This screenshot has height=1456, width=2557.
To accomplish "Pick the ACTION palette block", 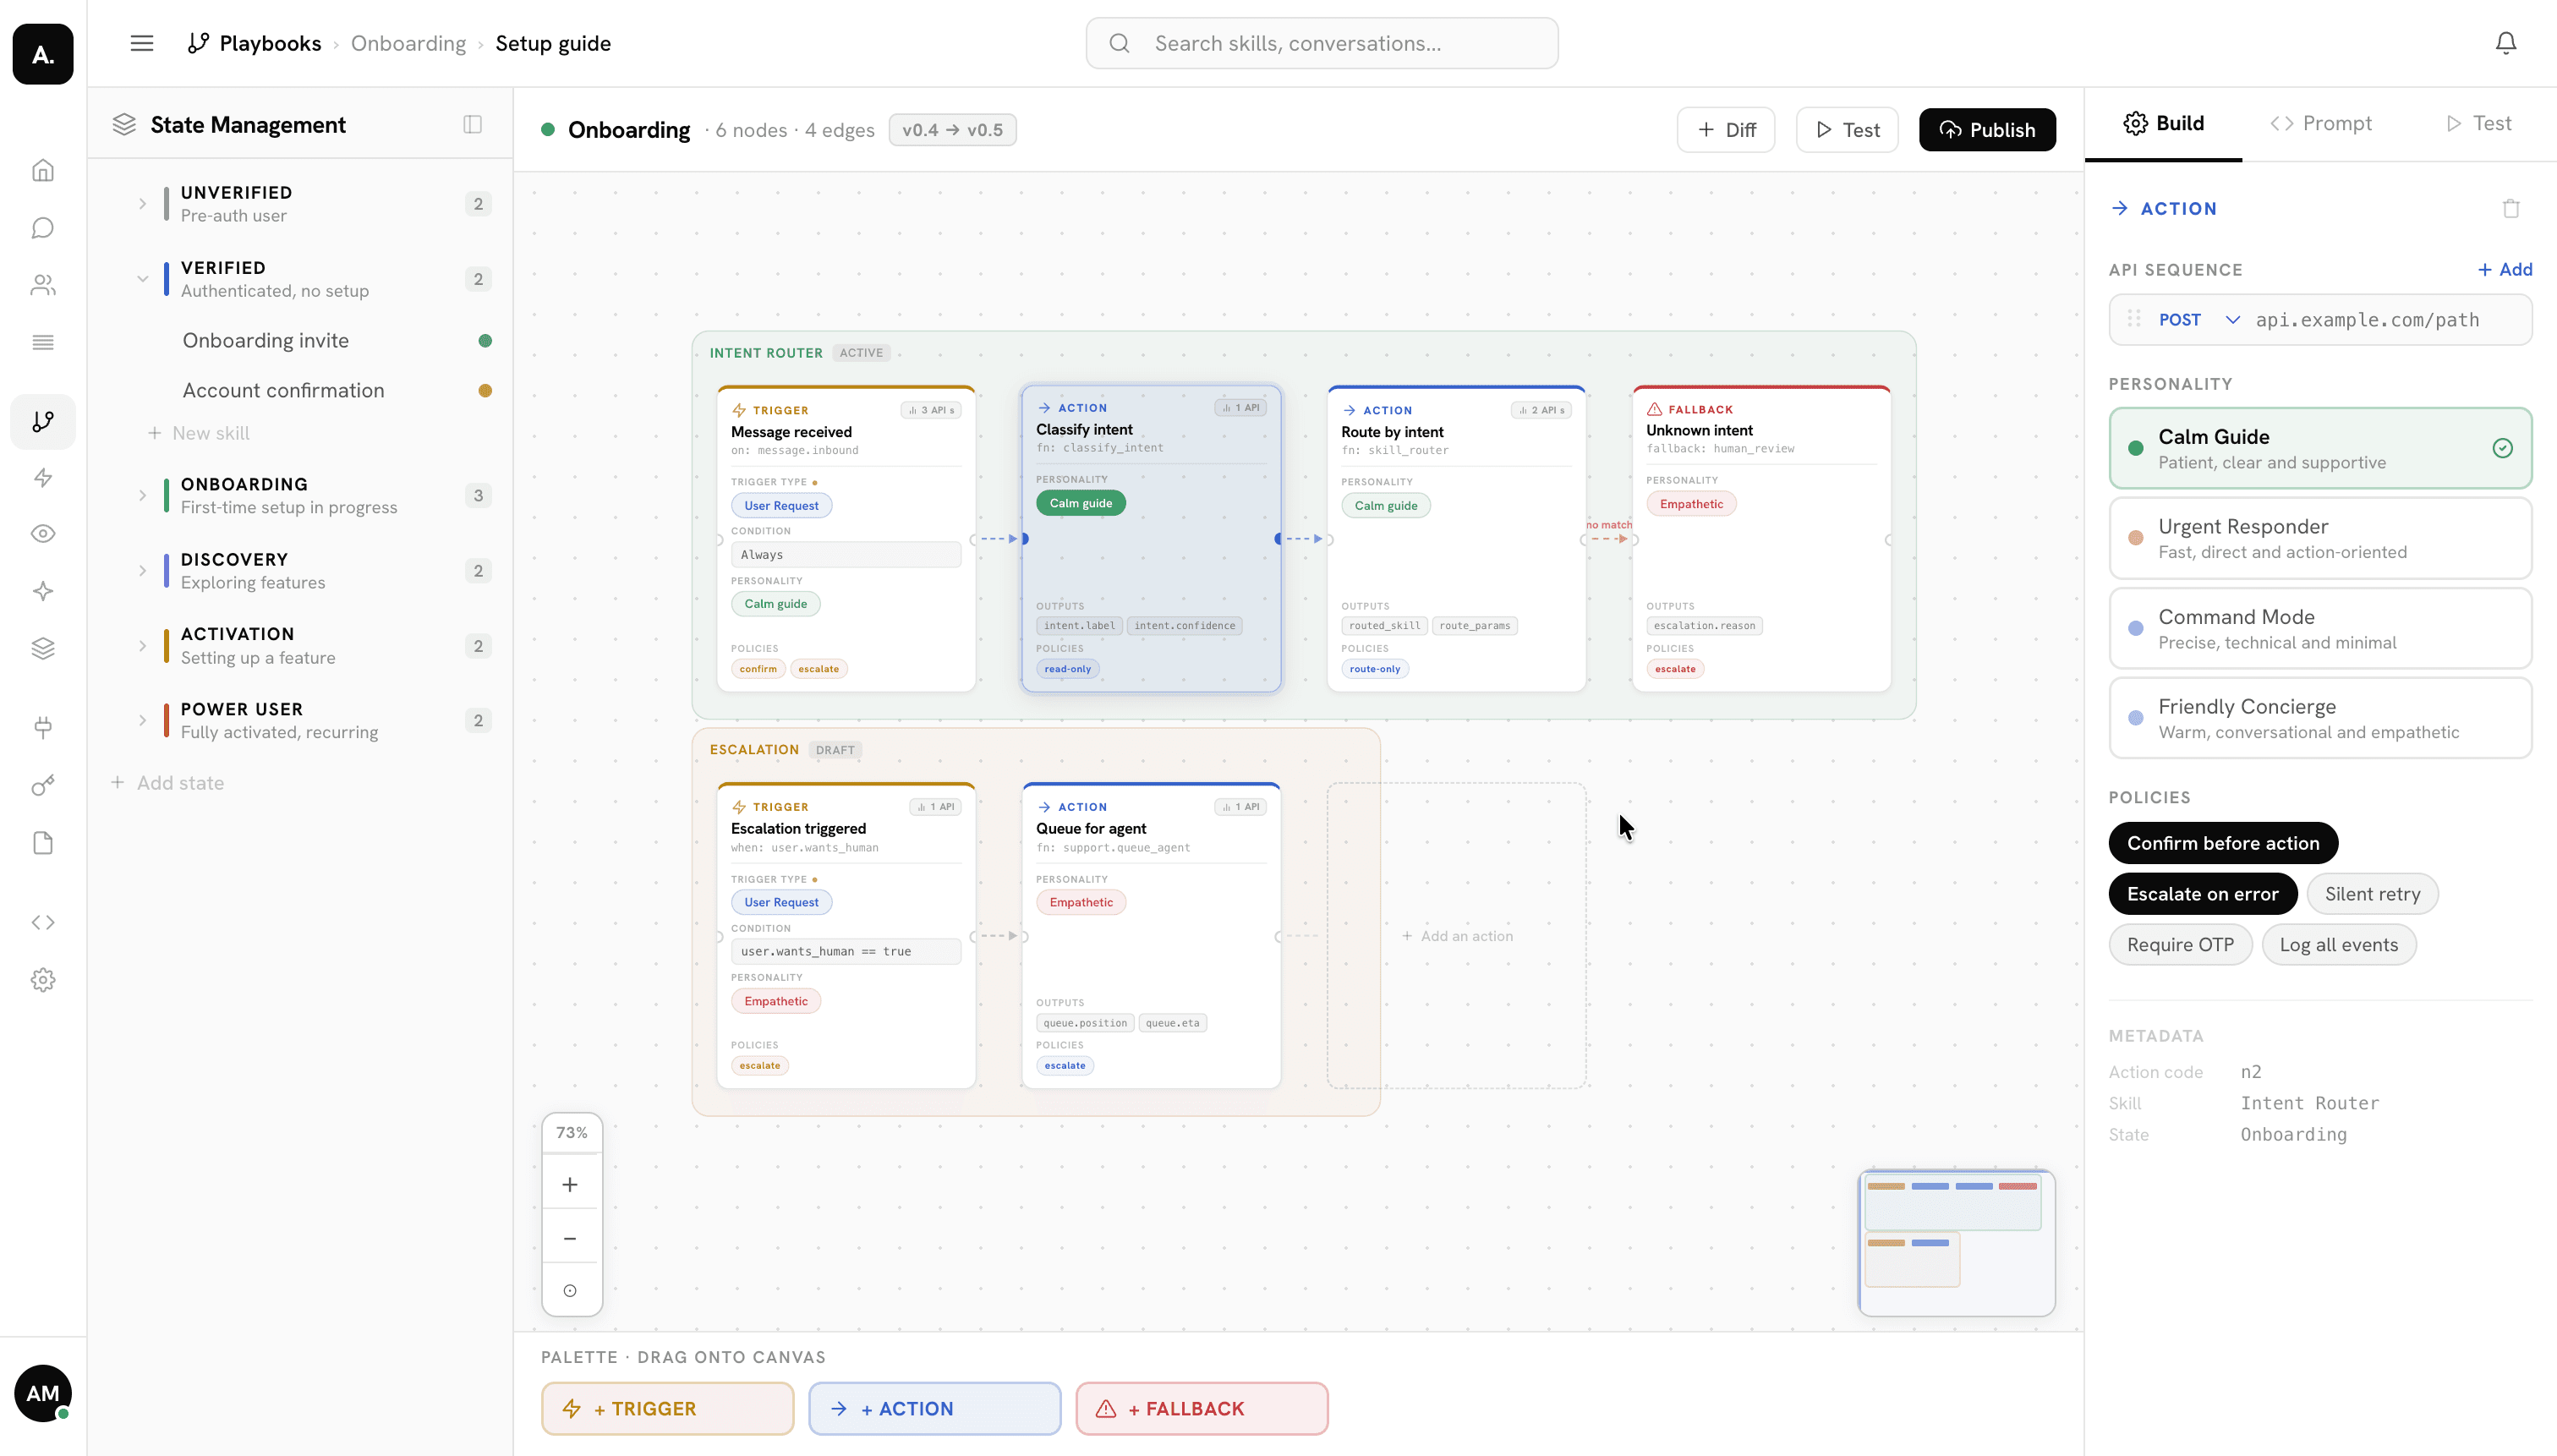I will (934, 1409).
